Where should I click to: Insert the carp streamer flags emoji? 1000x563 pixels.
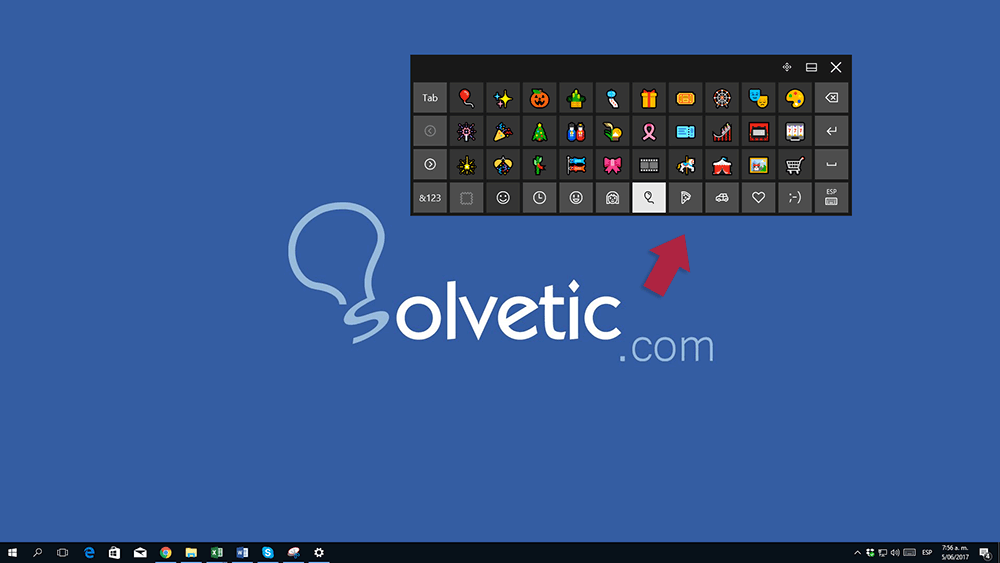(576, 165)
